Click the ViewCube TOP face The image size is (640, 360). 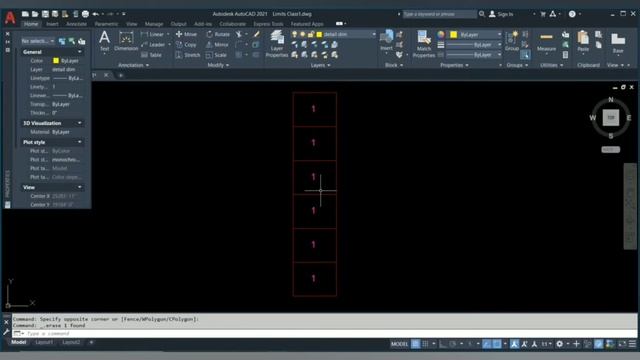pyautogui.click(x=611, y=118)
